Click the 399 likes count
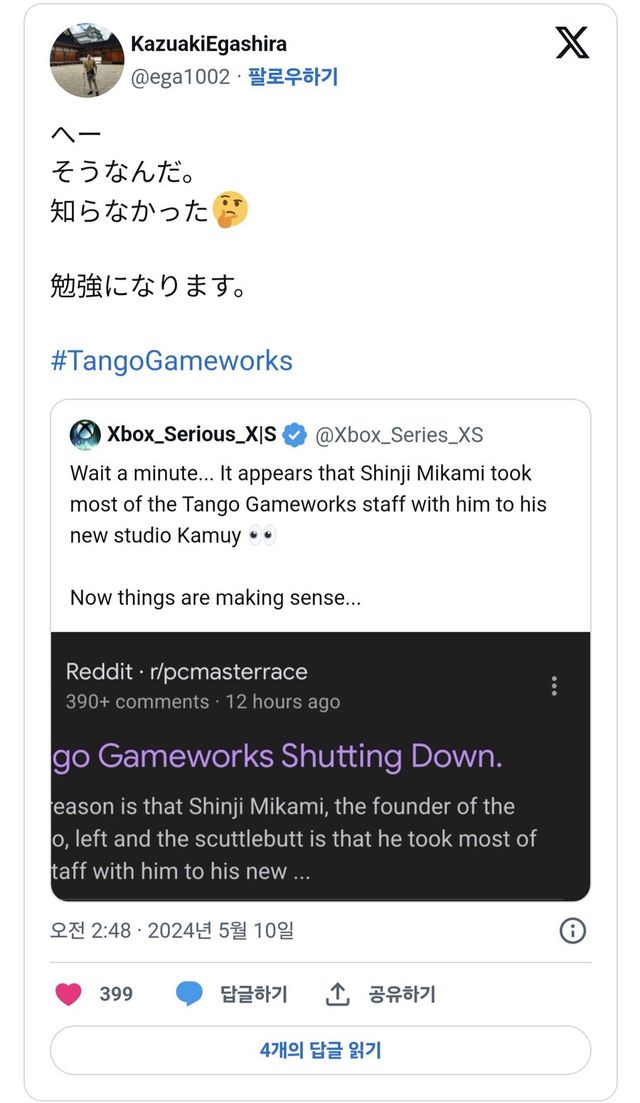Viewport: 640px width, 1103px height. pyautogui.click(x=116, y=994)
